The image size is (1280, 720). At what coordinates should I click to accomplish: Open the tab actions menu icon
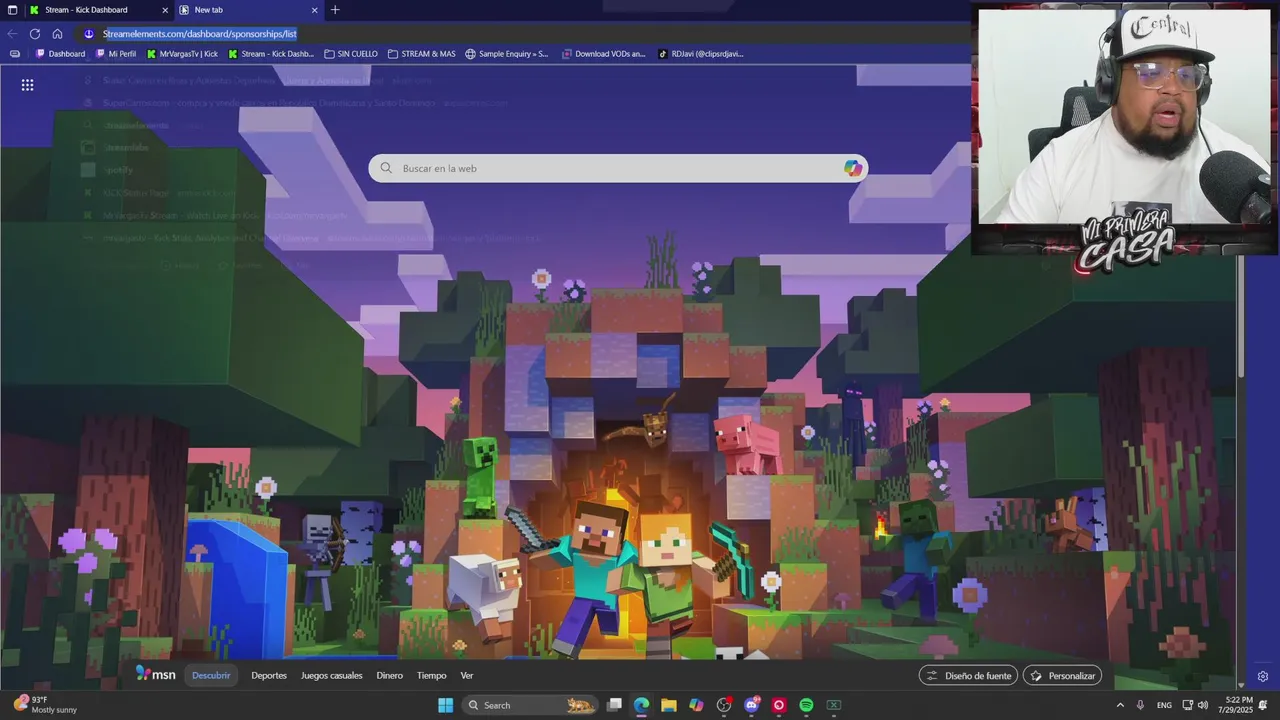pyautogui.click(x=12, y=10)
